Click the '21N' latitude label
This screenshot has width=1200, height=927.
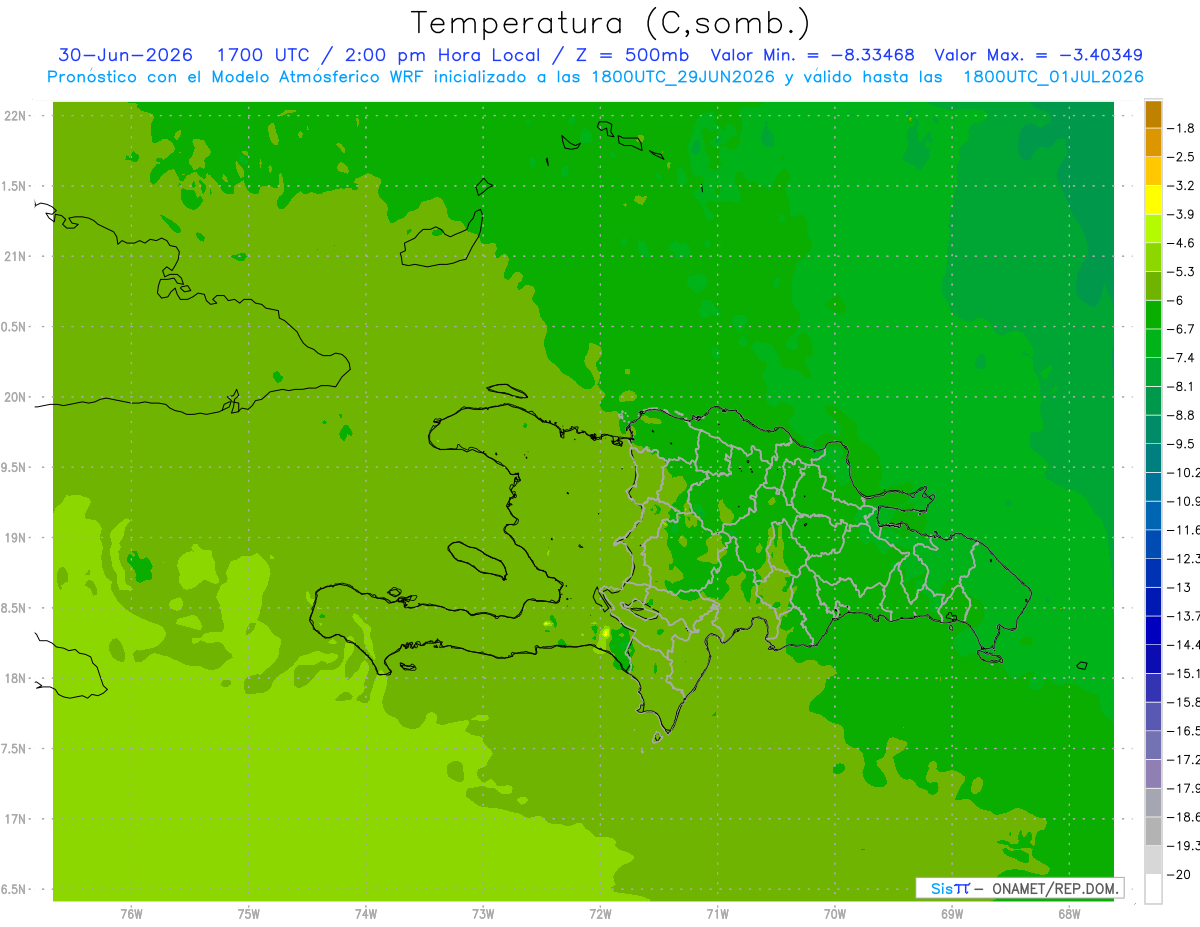point(17,257)
